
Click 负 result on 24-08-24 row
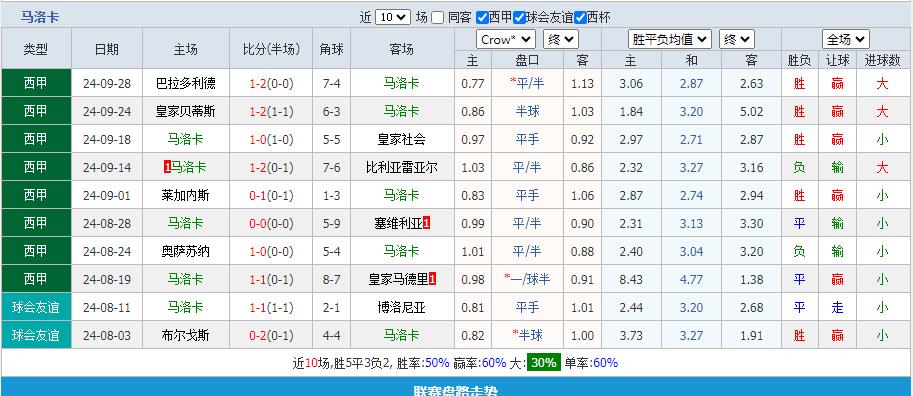click(799, 251)
